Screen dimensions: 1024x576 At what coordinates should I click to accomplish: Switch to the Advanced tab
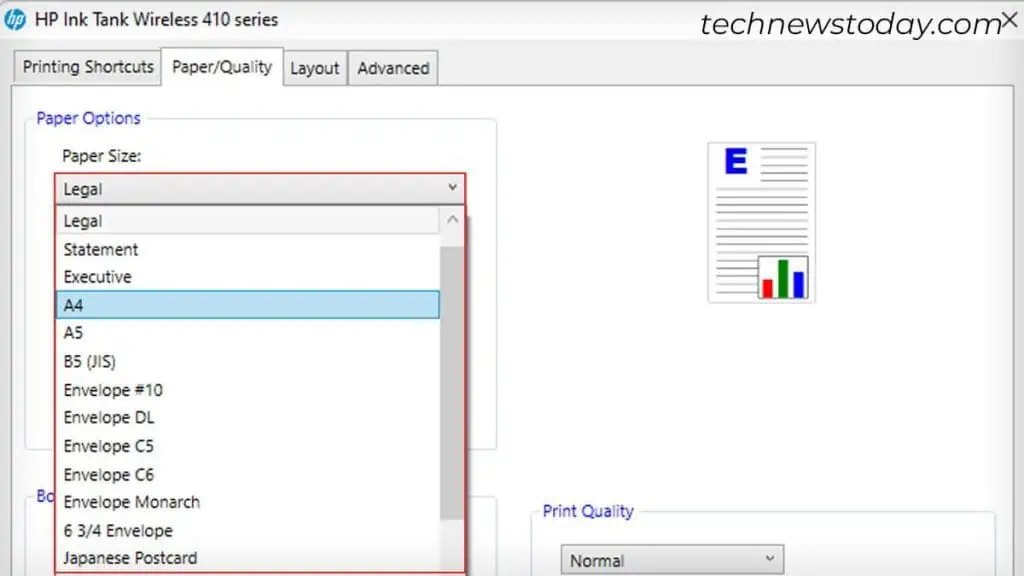(392, 67)
